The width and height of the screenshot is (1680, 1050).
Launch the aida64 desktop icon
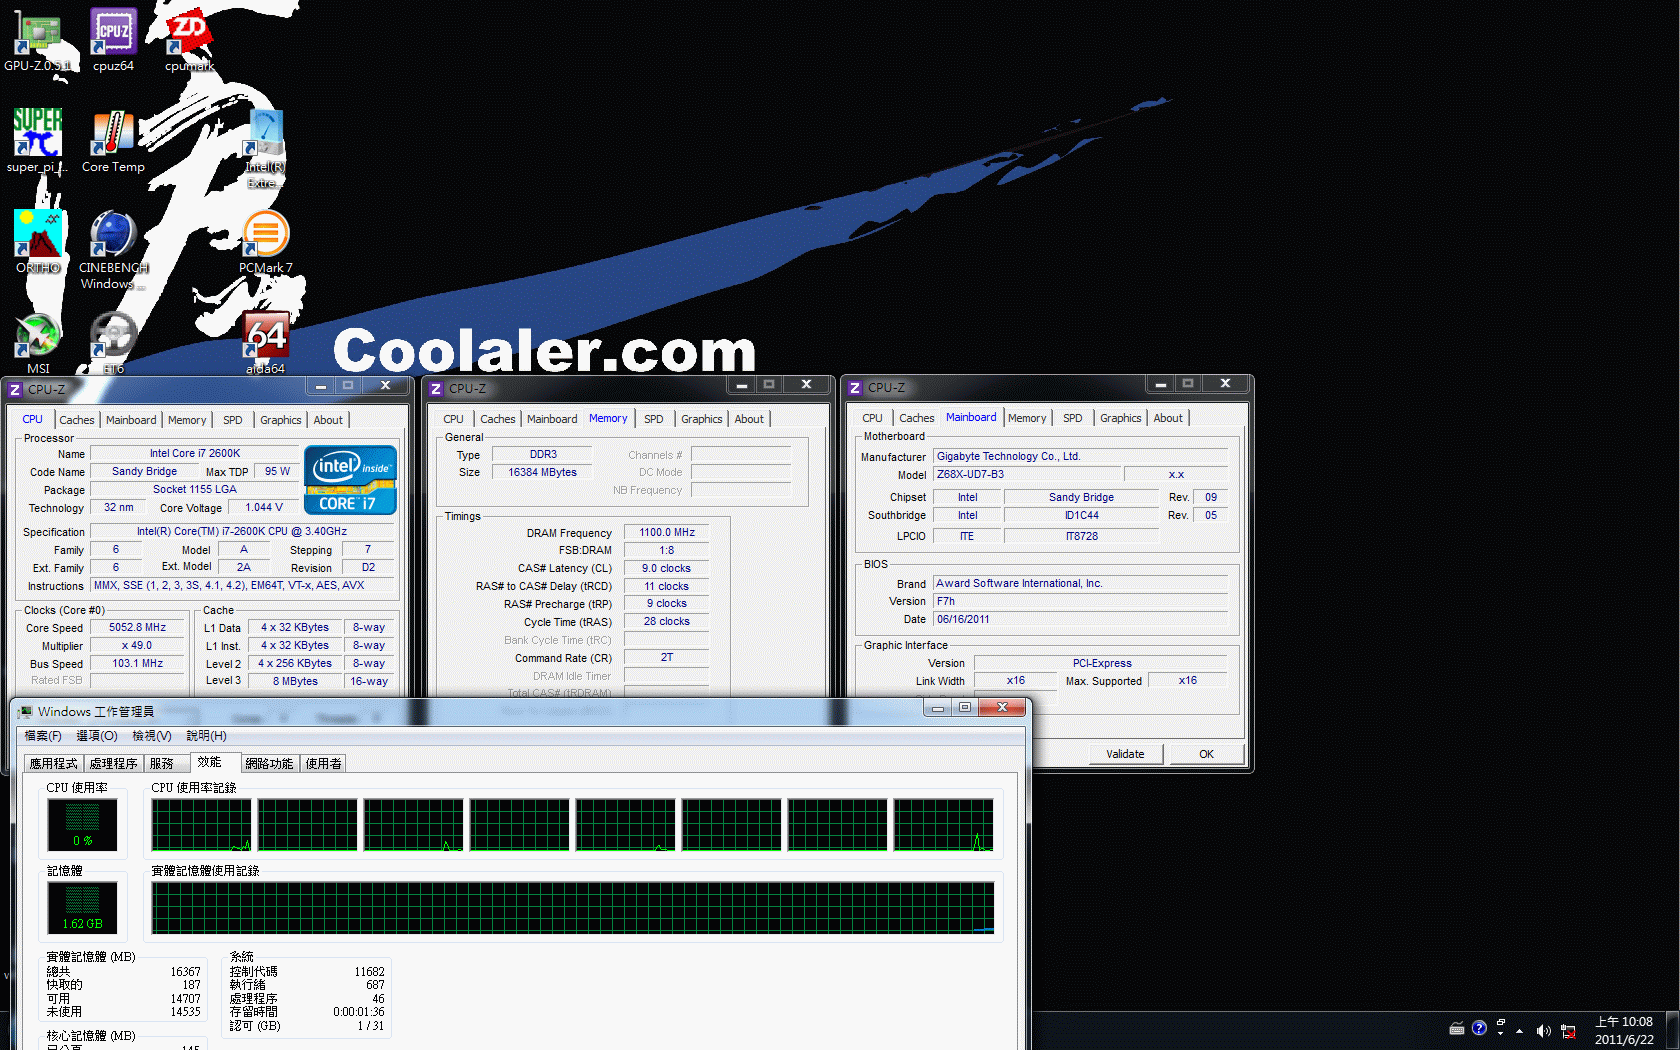[x=265, y=343]
